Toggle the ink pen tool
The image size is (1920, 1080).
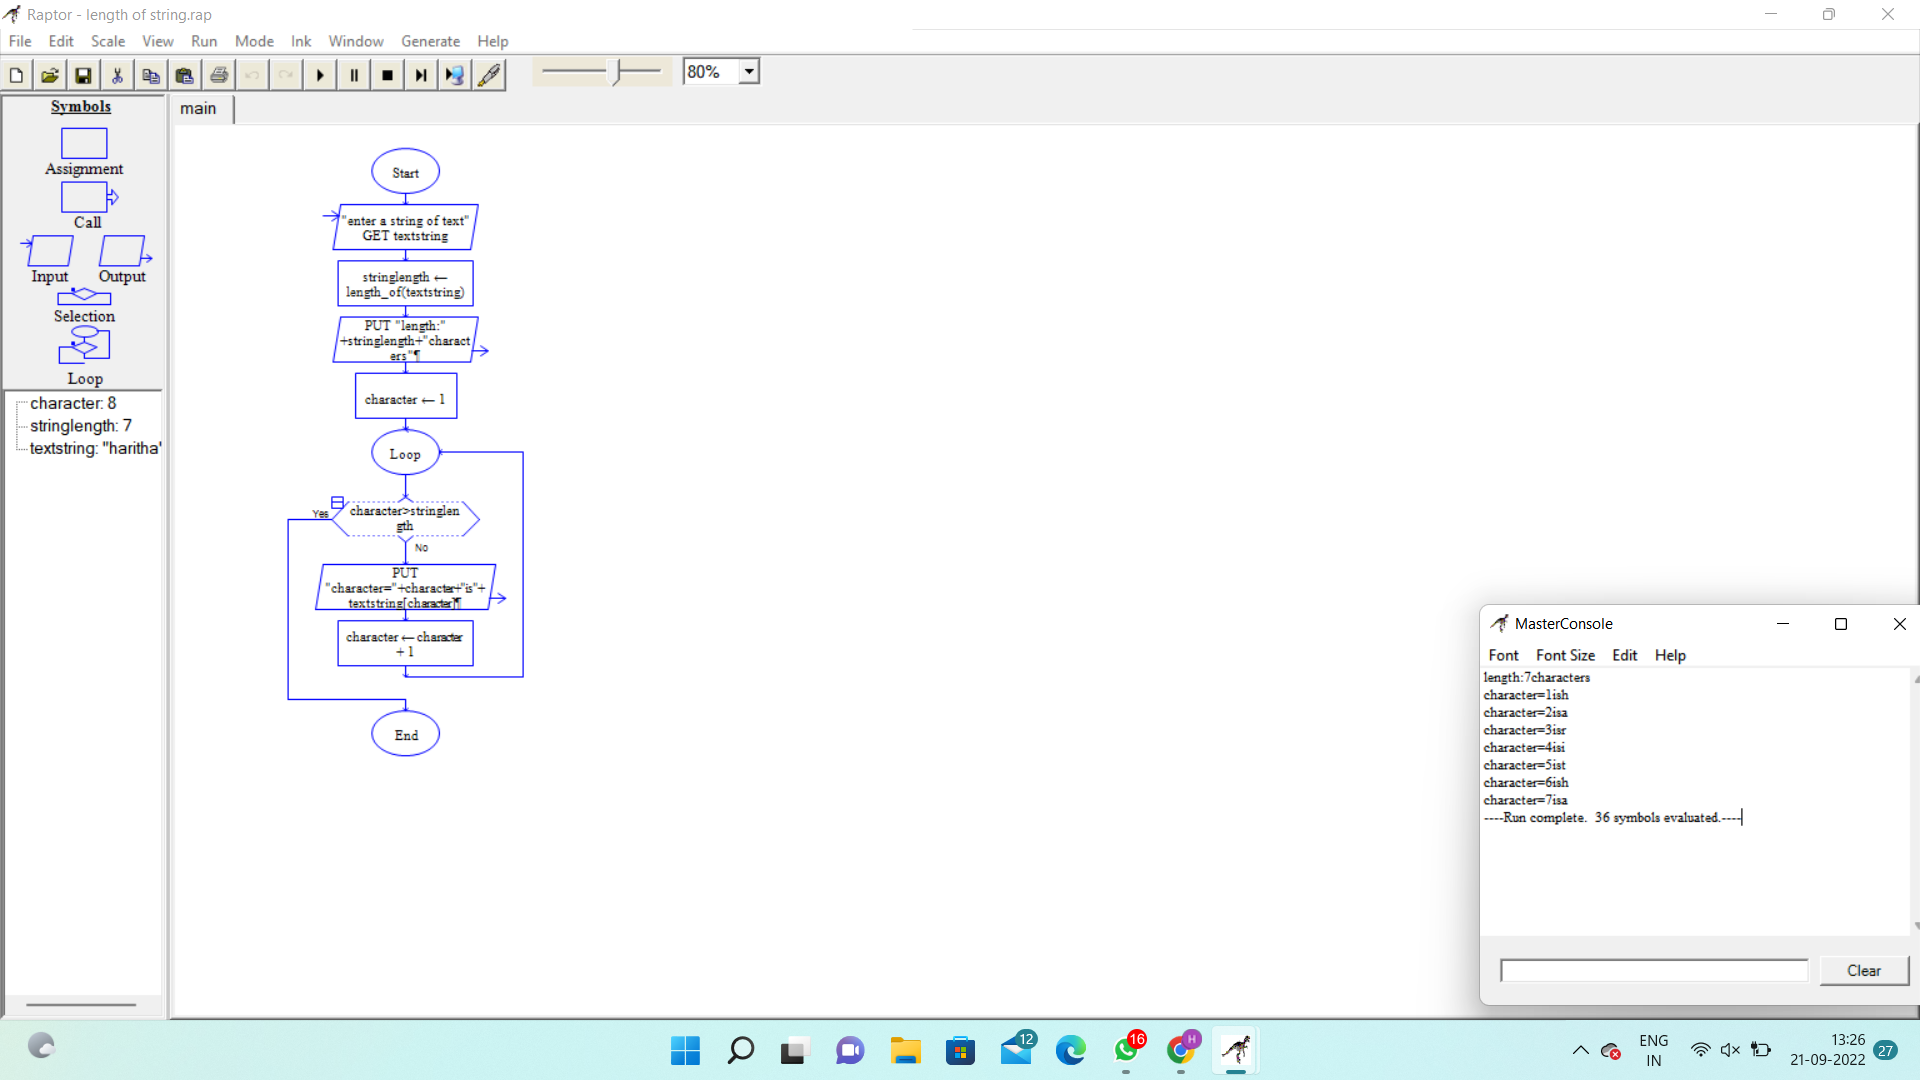coord(489,75)
